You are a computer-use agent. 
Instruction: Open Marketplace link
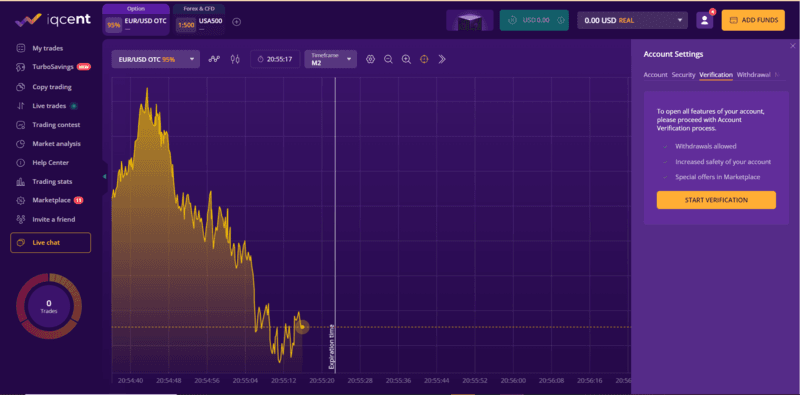(x=52, y=200)
